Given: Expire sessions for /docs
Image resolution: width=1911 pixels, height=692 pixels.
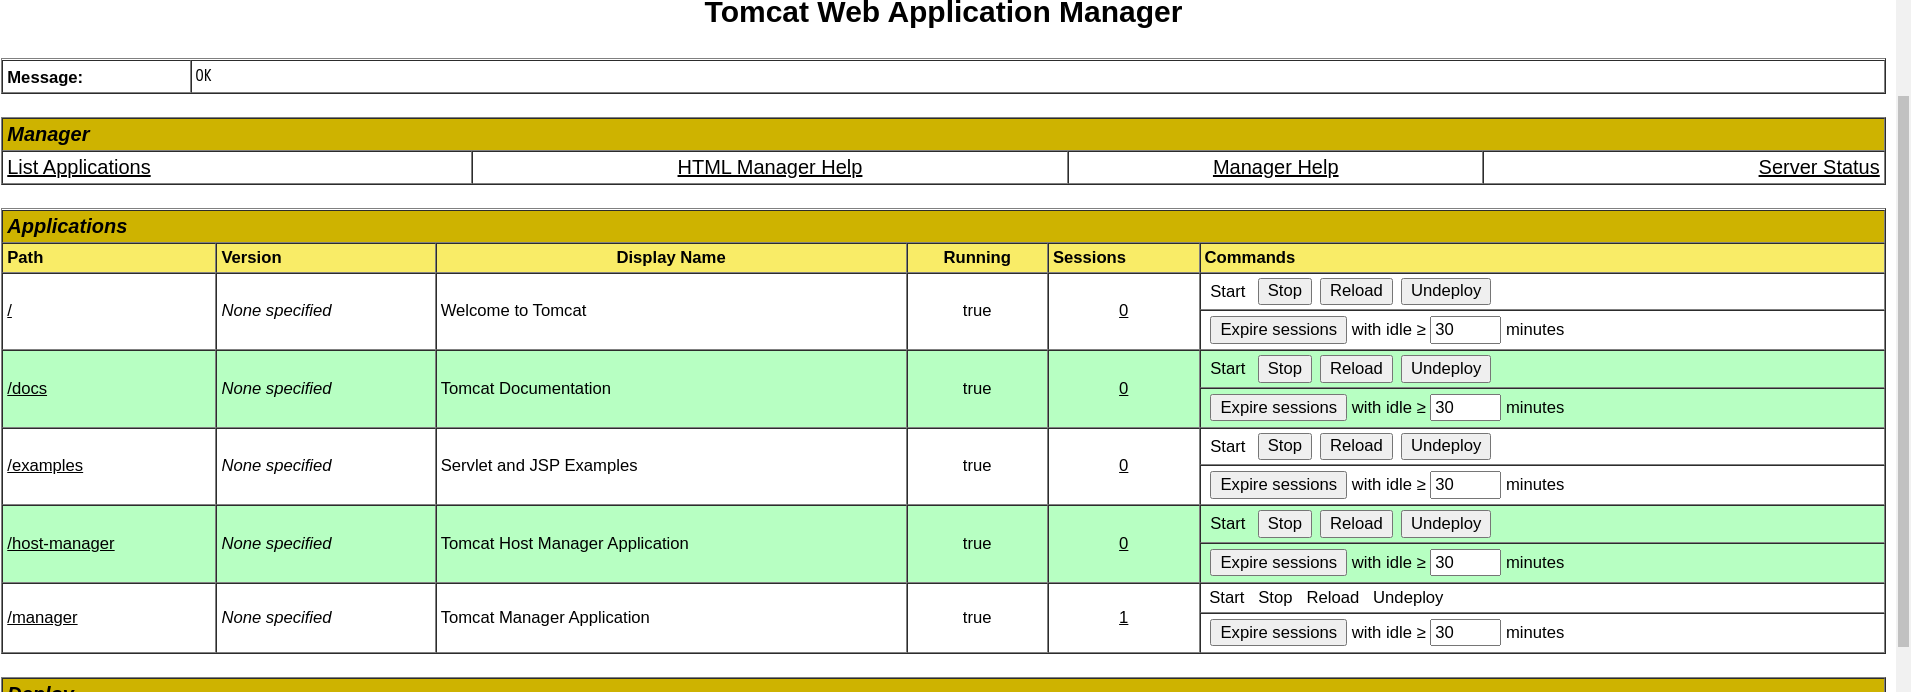Looking at the screenshot, I should pos(1278,408).
